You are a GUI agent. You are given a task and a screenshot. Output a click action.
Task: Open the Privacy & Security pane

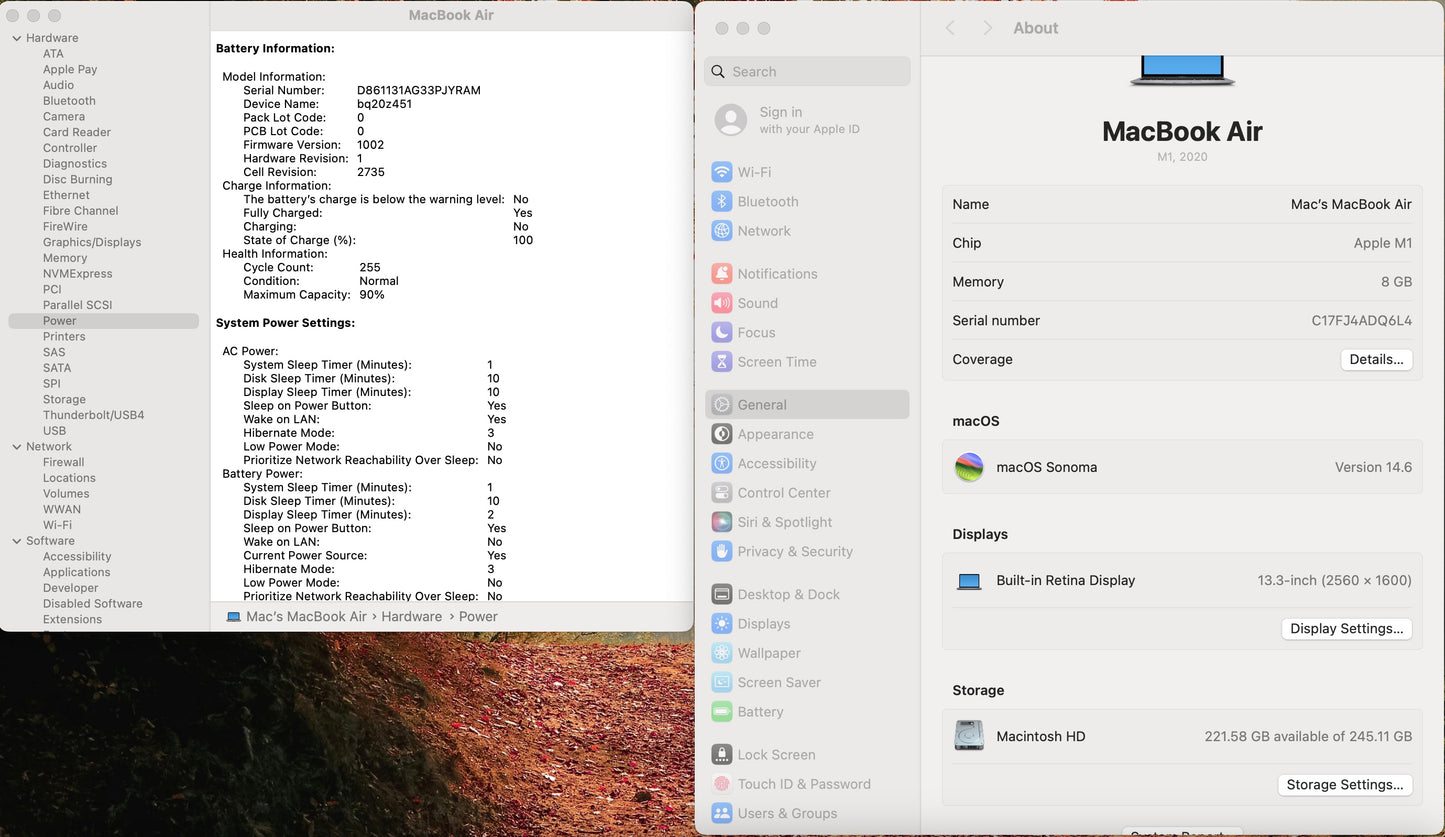click(x=794, y=551)
